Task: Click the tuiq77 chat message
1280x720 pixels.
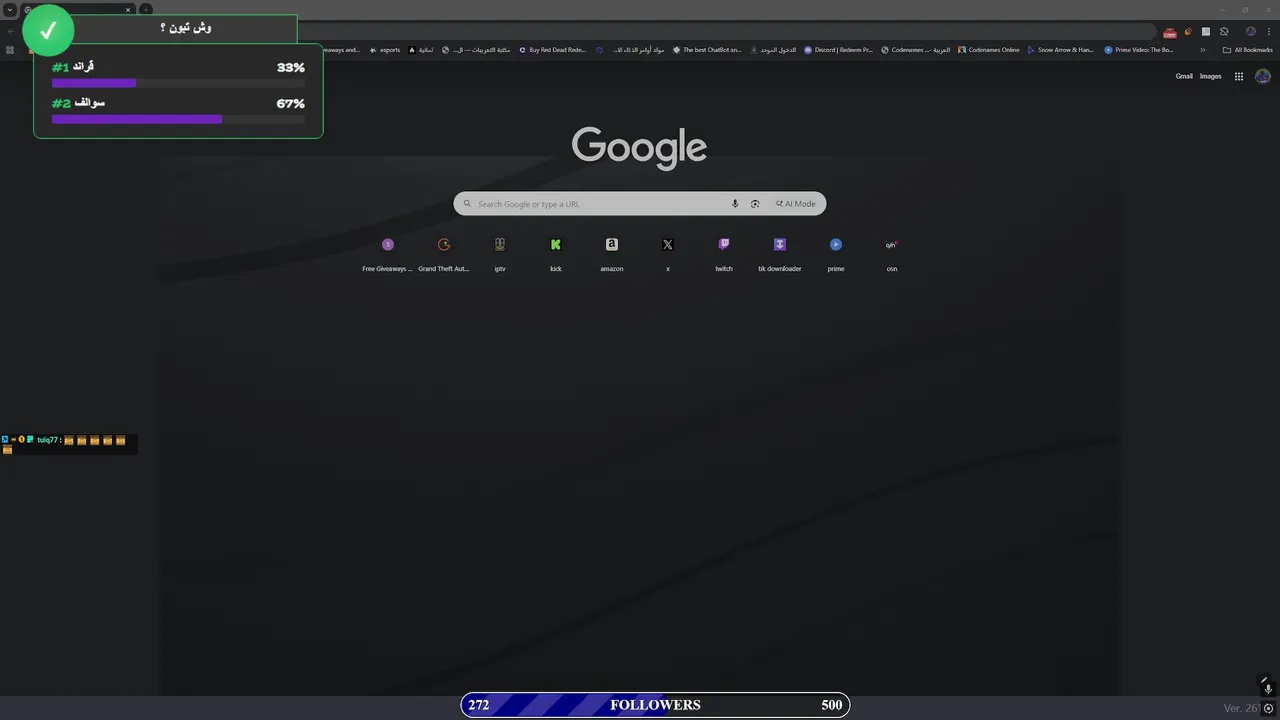Action: tap(68, 444)
